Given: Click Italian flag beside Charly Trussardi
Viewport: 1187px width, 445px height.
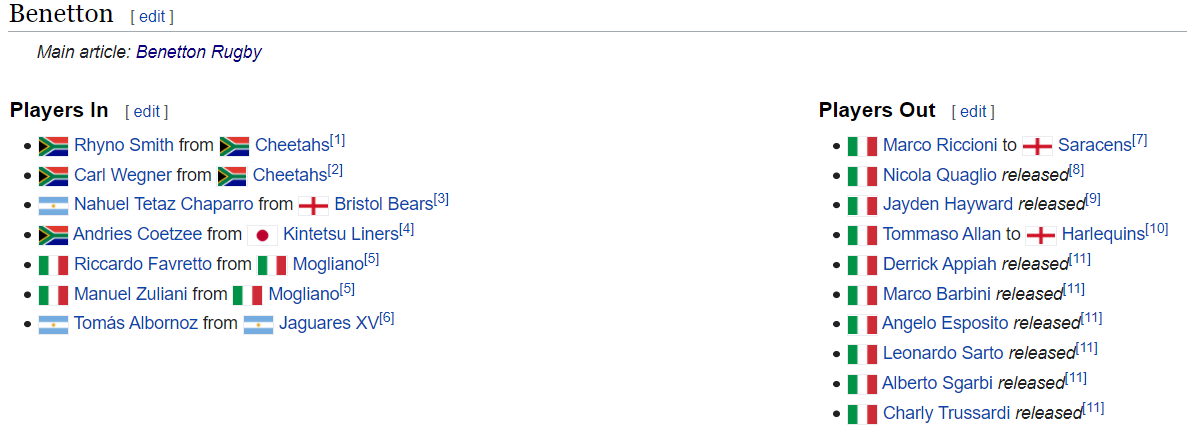Looking at the screenshot, I should (x=862, y=414).
